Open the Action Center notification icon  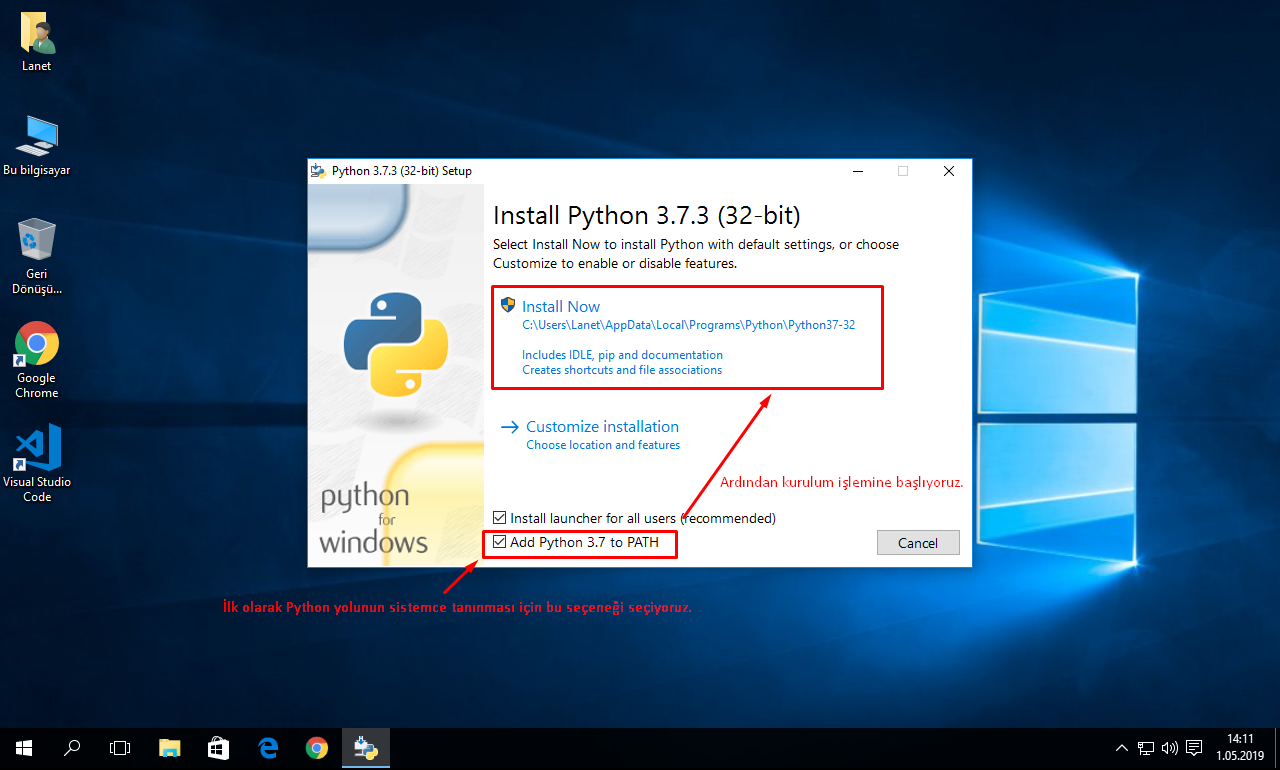pyautogui.click(x=1194, y=747)
